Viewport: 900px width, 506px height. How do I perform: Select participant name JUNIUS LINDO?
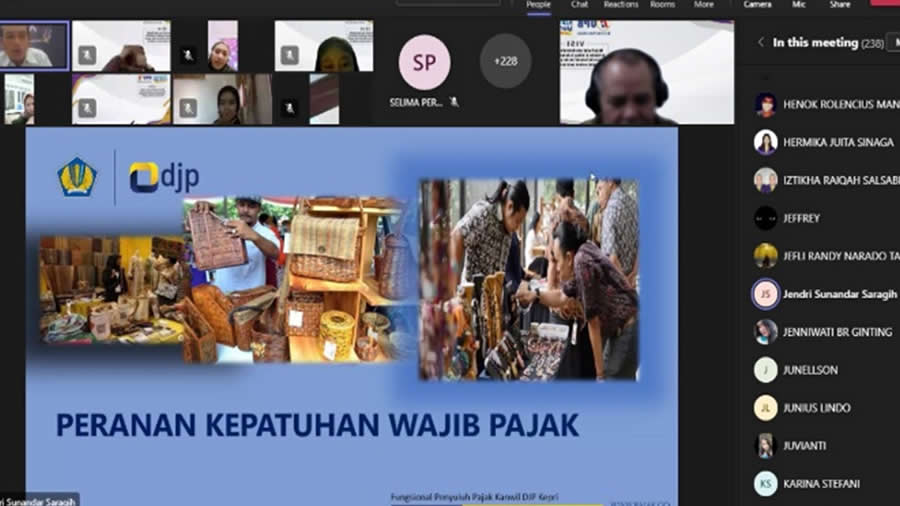817,408
